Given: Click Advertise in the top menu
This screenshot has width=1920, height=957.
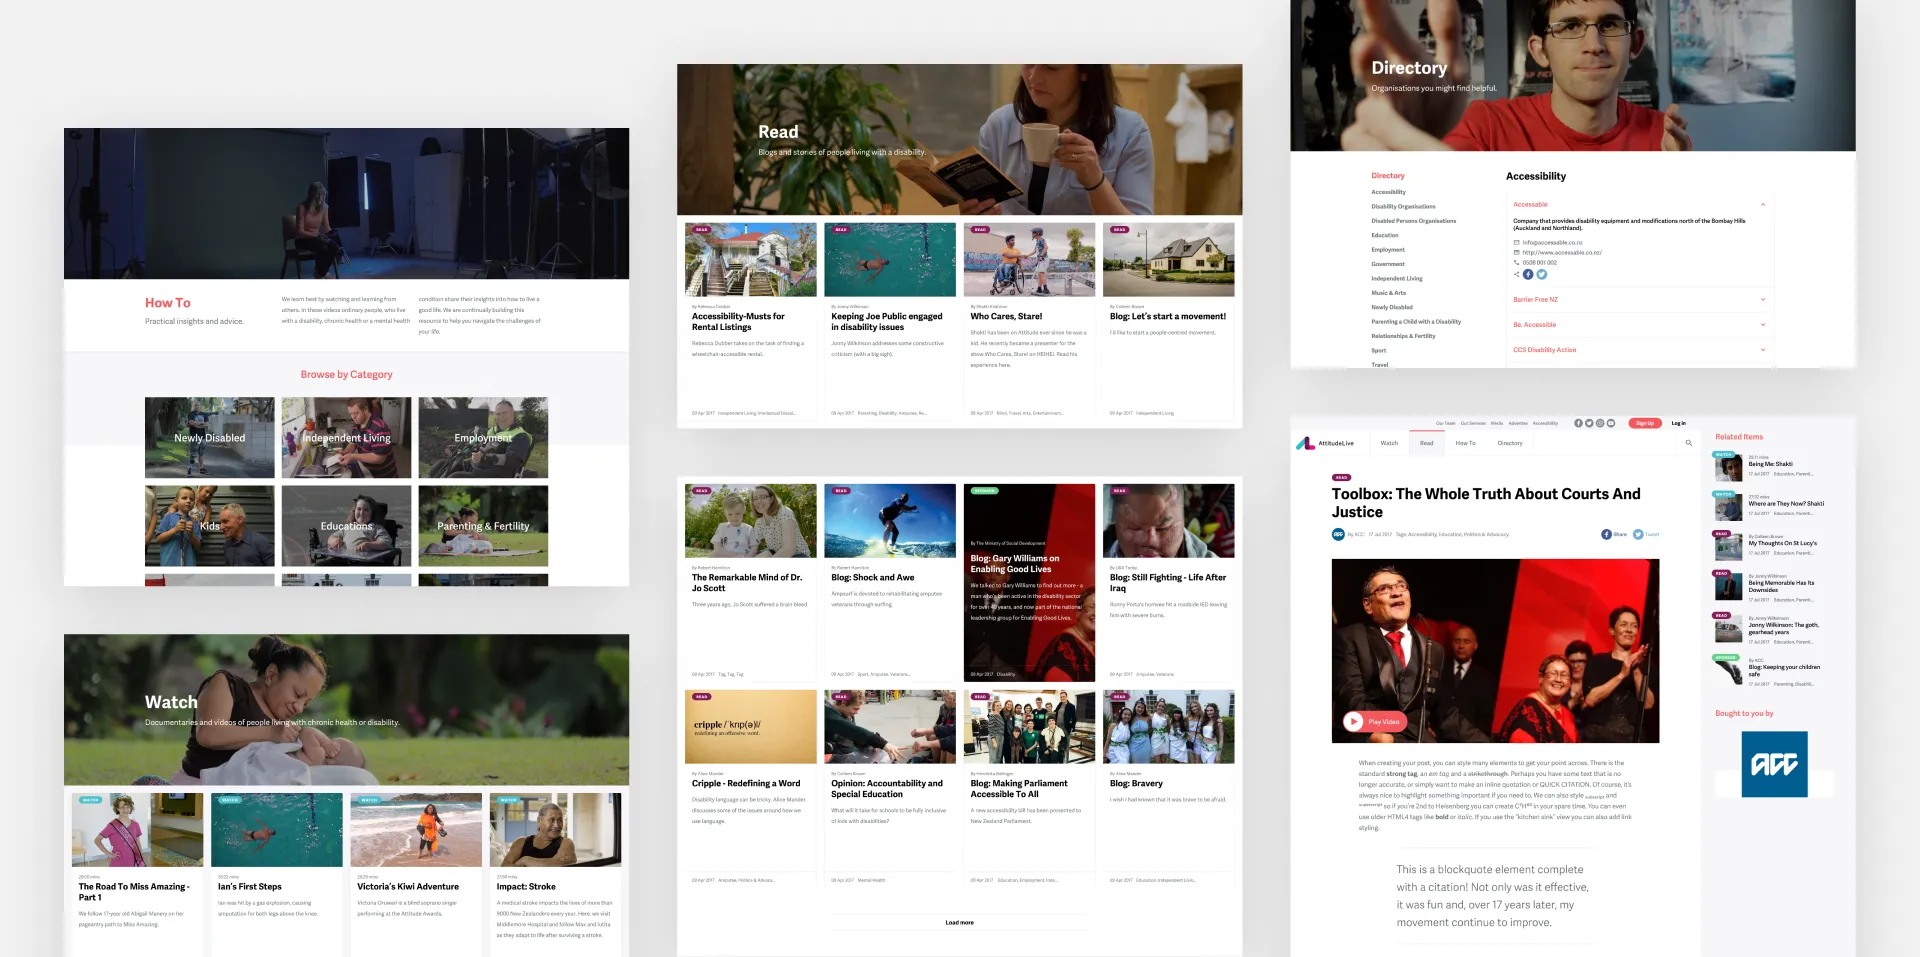Looking at the screenshot, I should (x=1518, y=423).
